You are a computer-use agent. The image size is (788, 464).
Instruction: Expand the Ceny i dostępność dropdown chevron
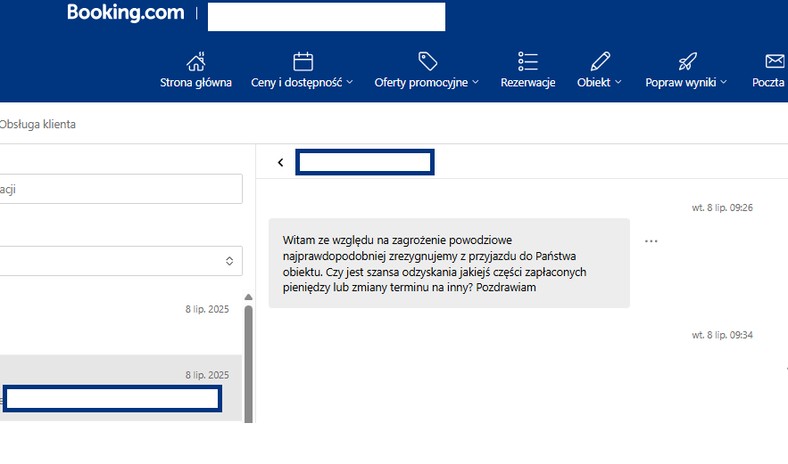[x=350, y=82]
